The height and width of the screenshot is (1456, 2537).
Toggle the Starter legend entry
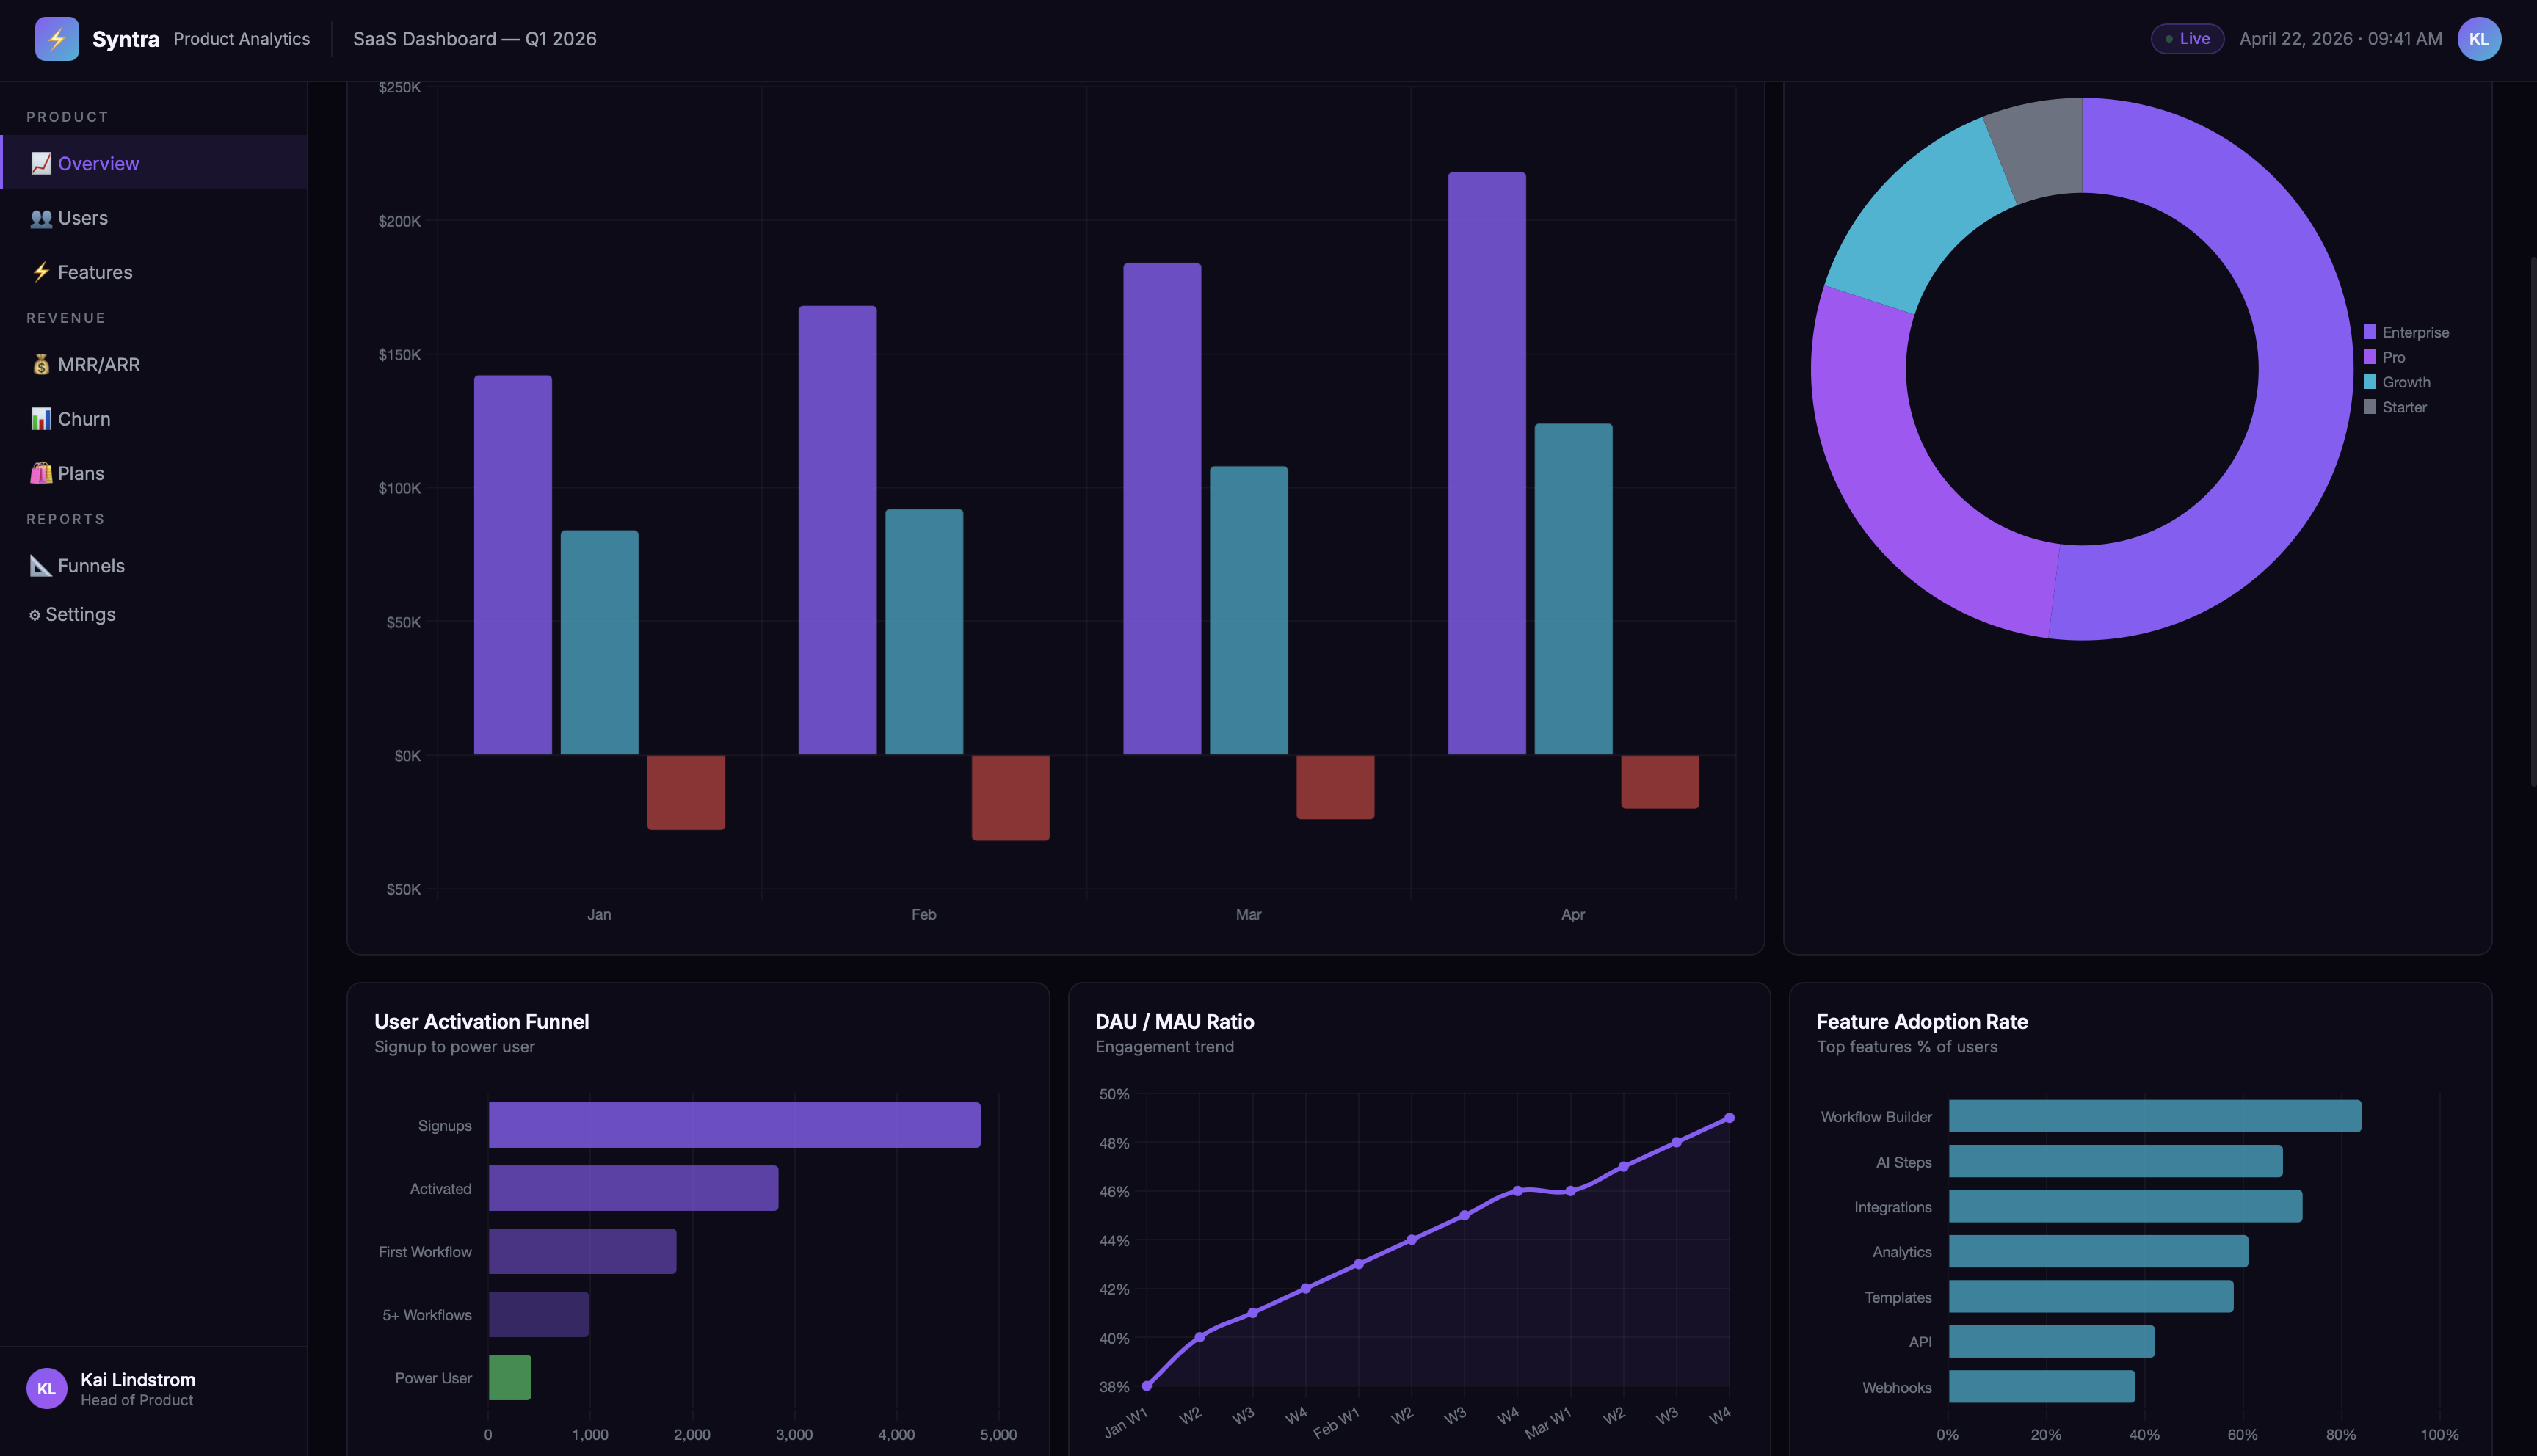2395,407
